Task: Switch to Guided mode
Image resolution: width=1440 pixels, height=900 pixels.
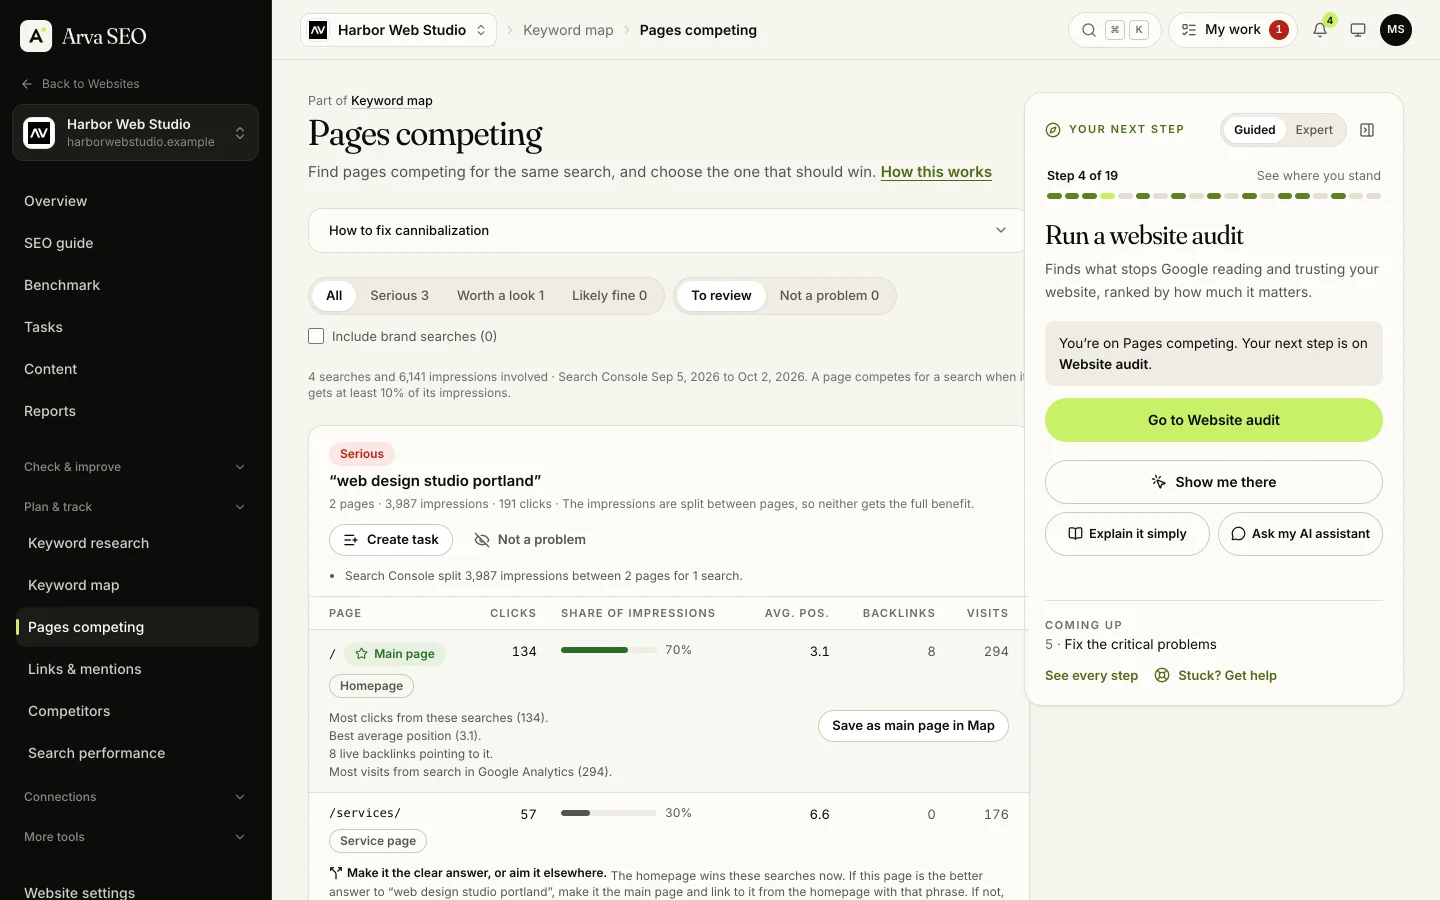Action: (x=1254, y=130)
